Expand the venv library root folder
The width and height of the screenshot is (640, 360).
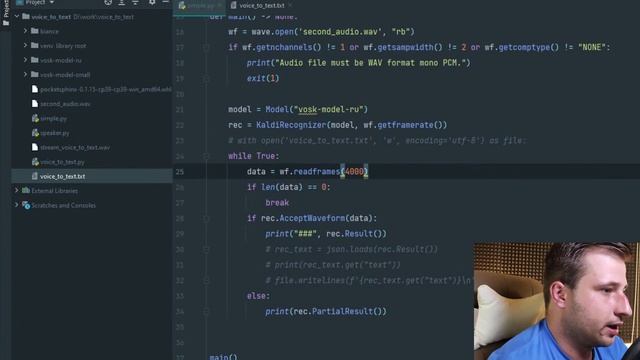pos(25,45)
